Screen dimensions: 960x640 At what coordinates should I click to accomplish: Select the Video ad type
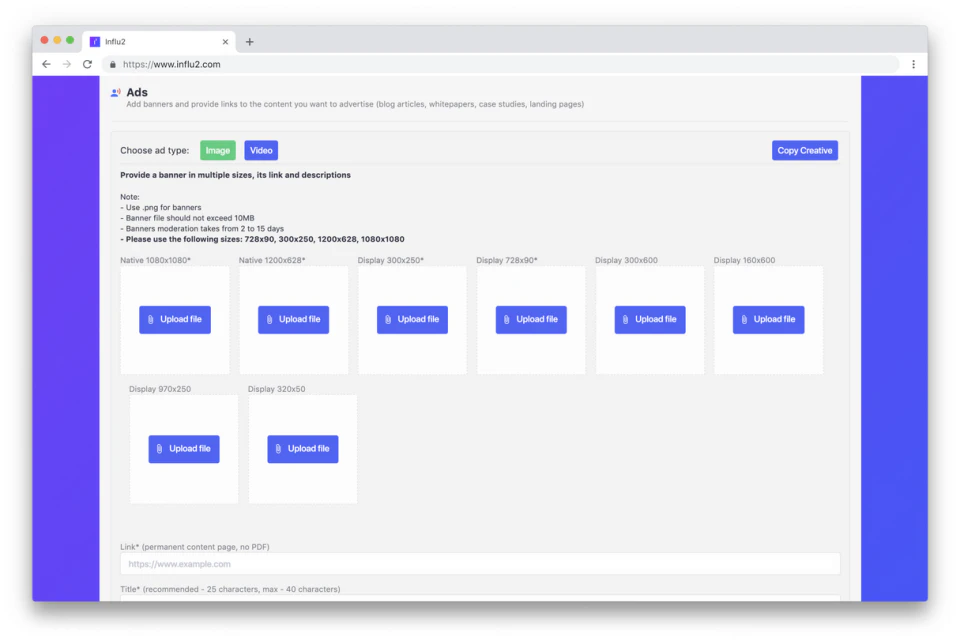pyautogui.click(x=261, y=150)
